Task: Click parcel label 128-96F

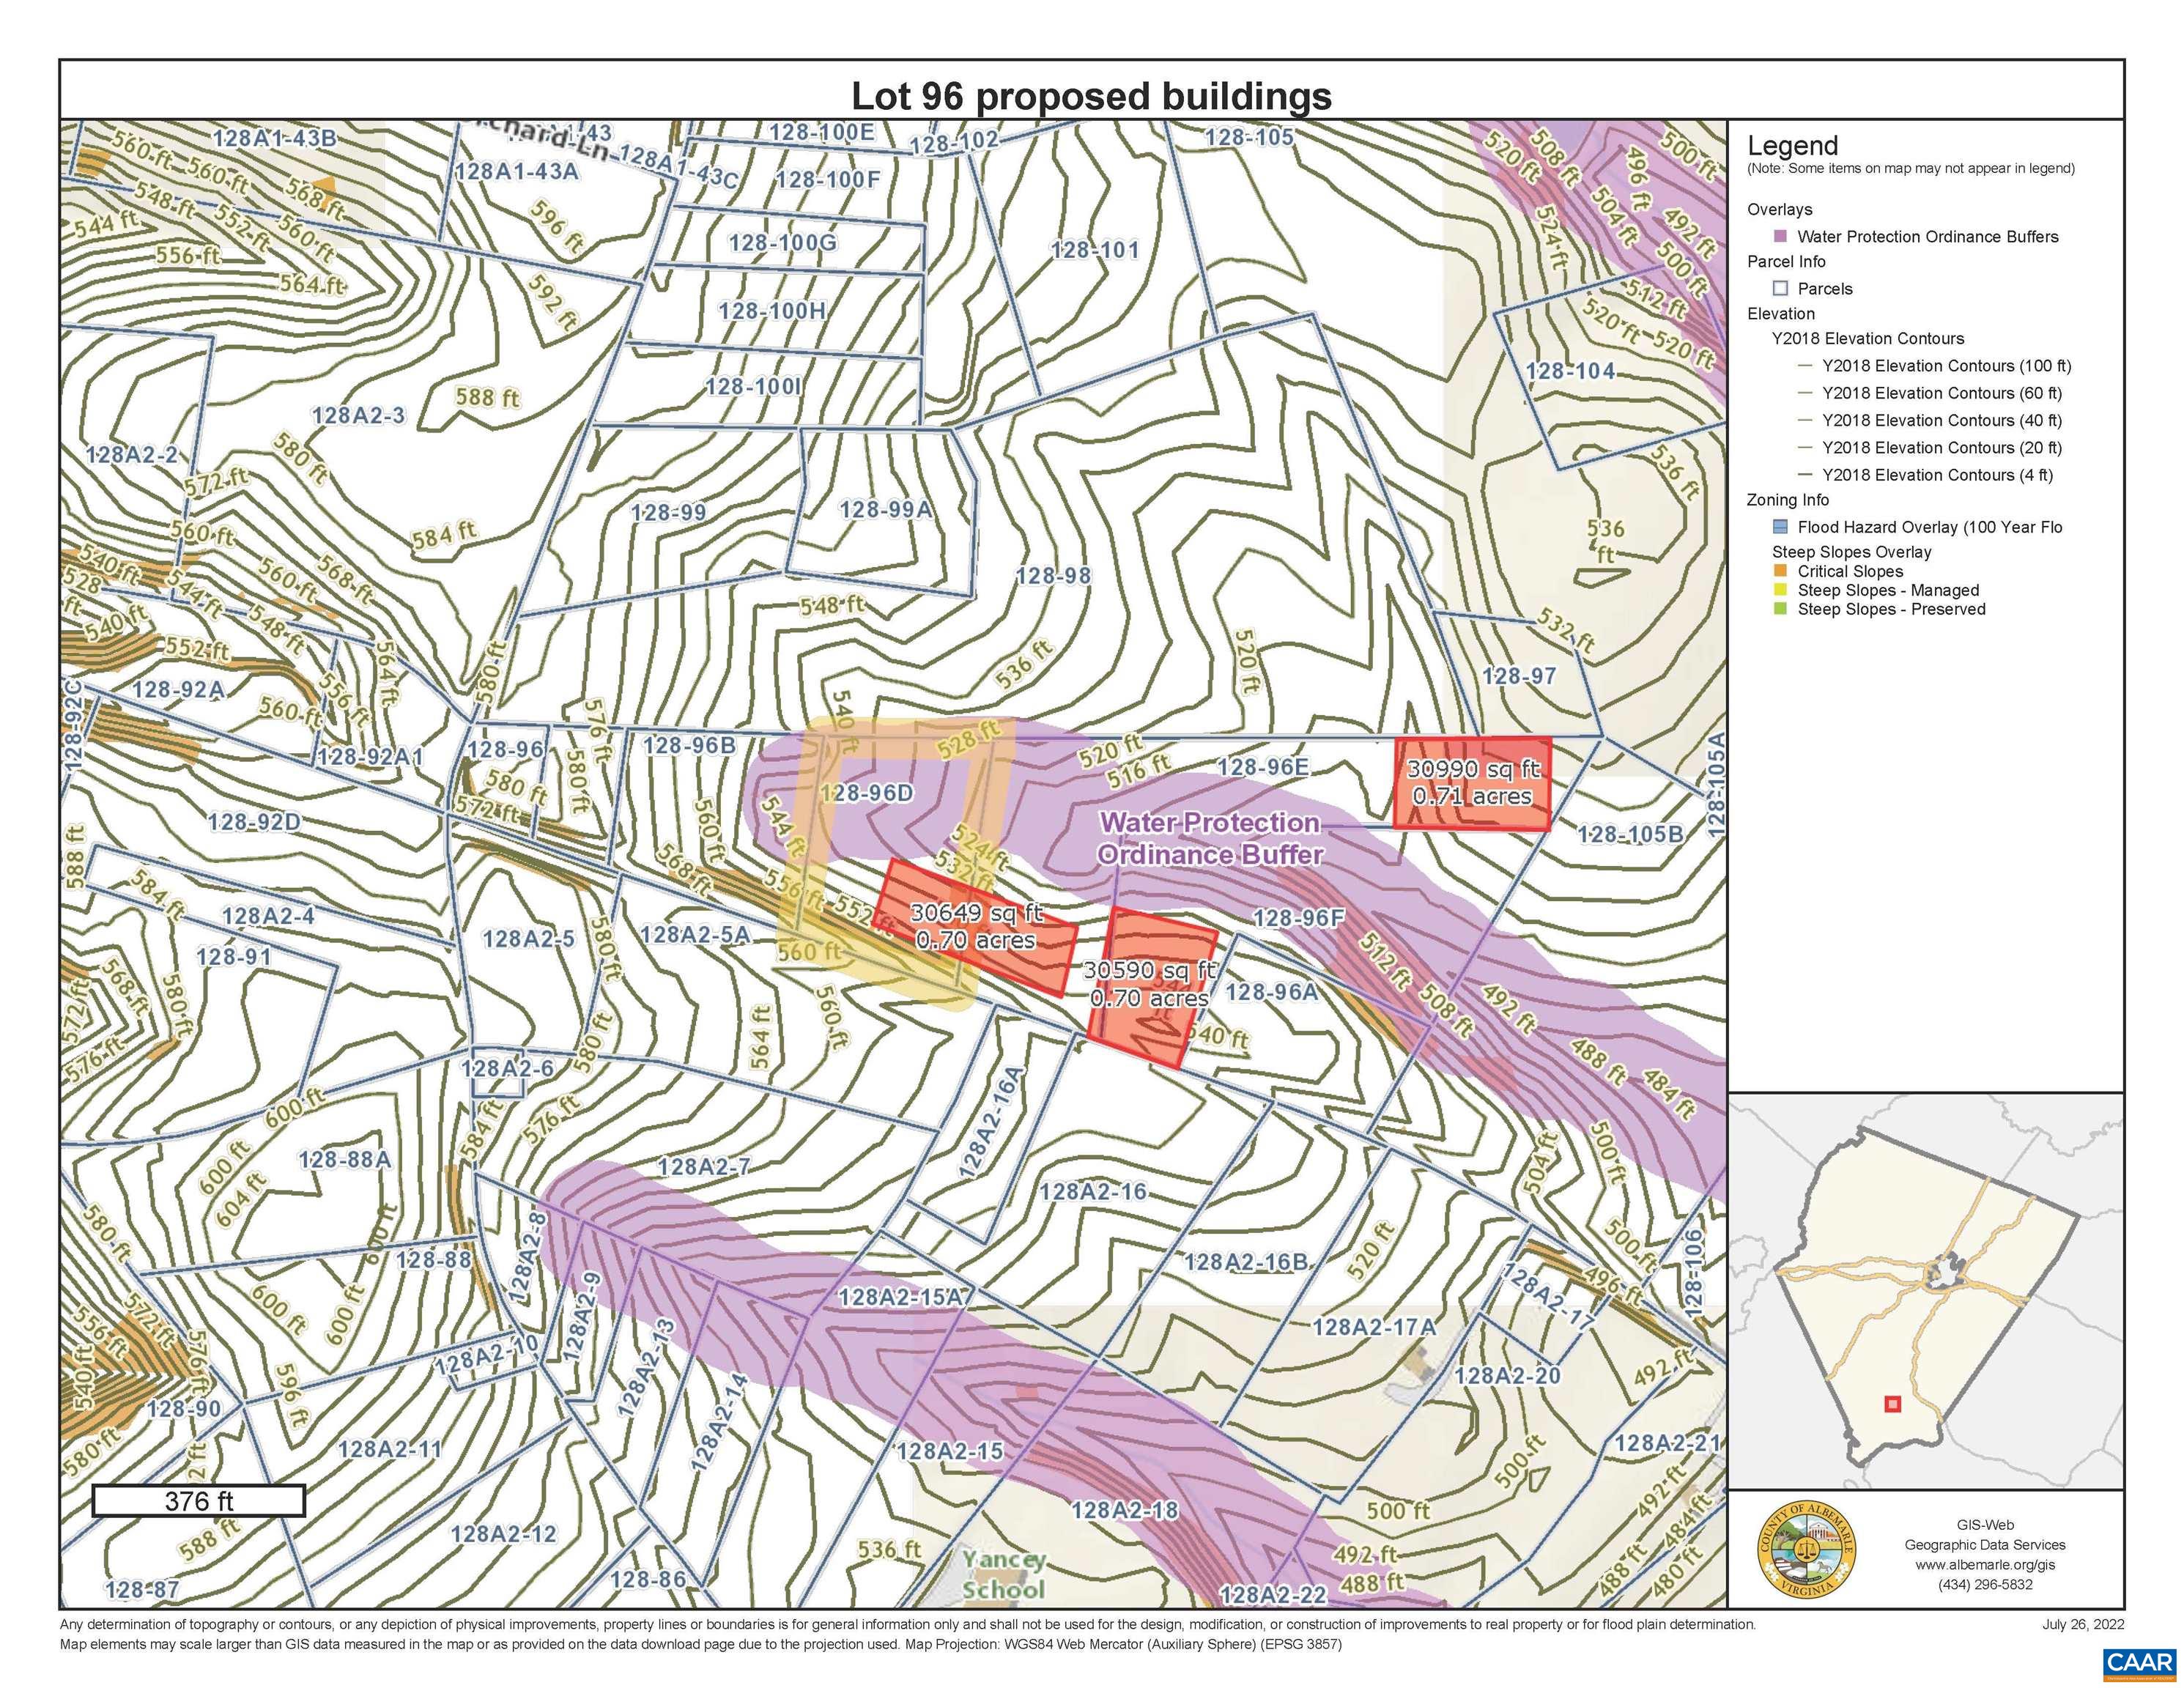Action: [x=1298, y=917]
